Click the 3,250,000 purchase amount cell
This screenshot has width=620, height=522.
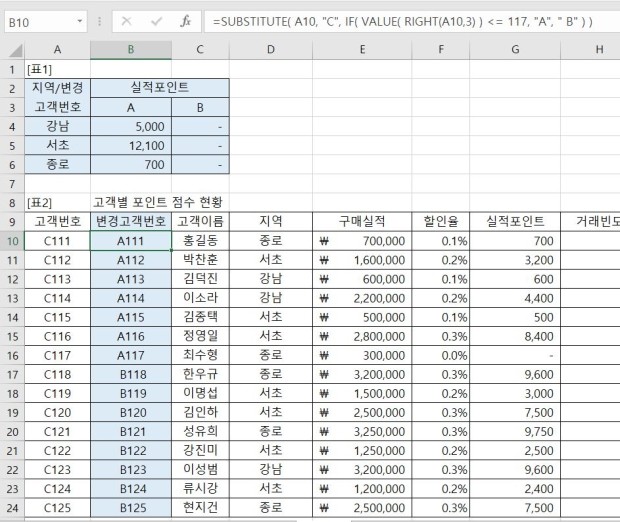[362, 432]
